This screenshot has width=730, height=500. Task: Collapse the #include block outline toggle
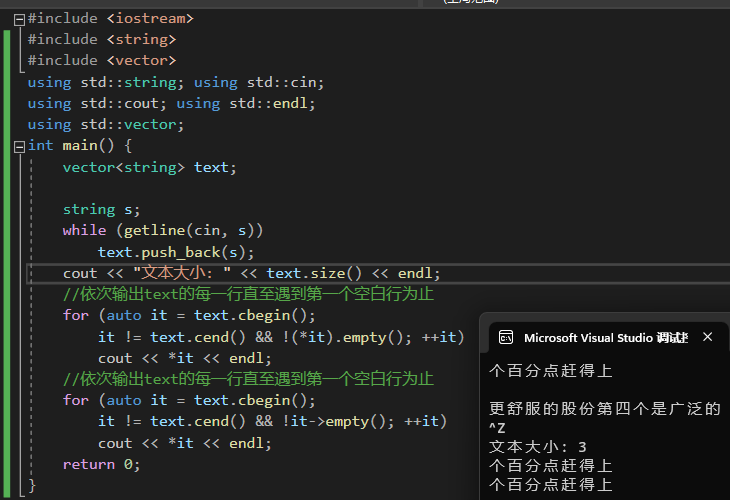[x=19, y=18]
